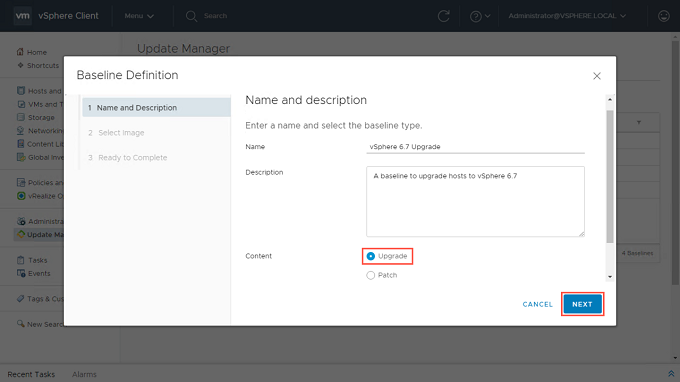Click the Description text area
680x382 pixels.
tap(475, 202)
